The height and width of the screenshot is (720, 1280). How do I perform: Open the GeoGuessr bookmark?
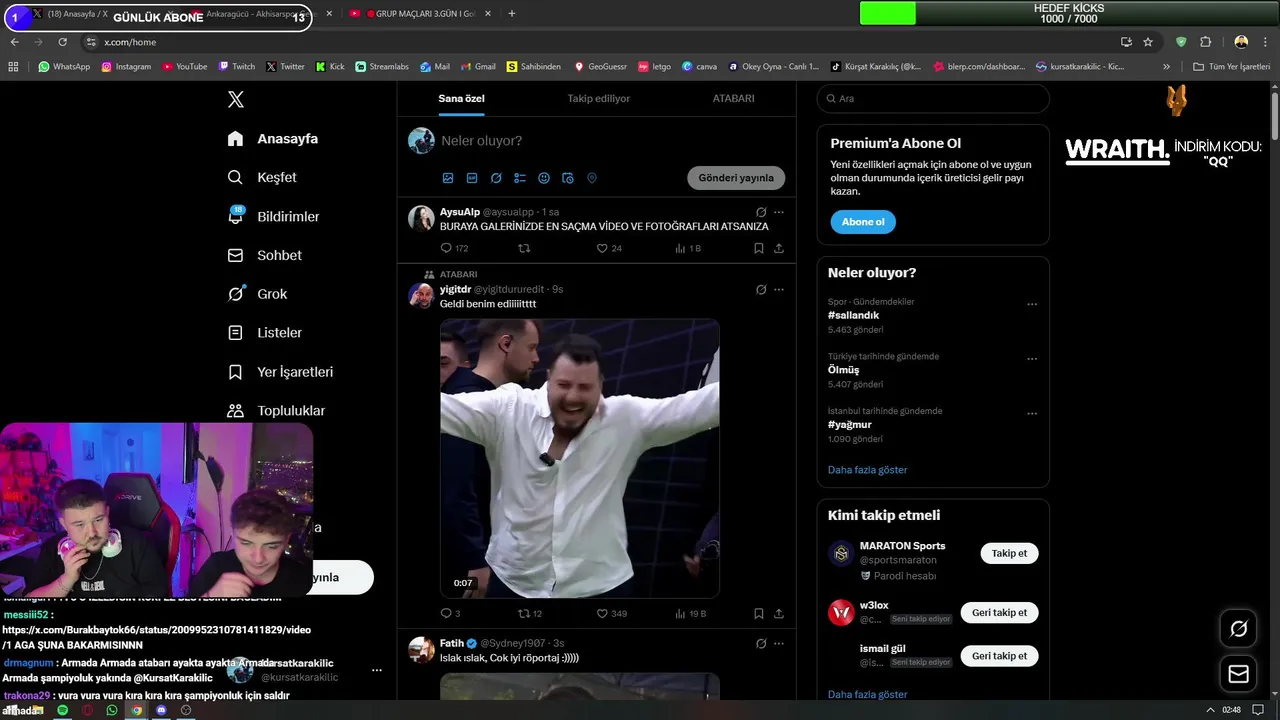pos(600,67)
